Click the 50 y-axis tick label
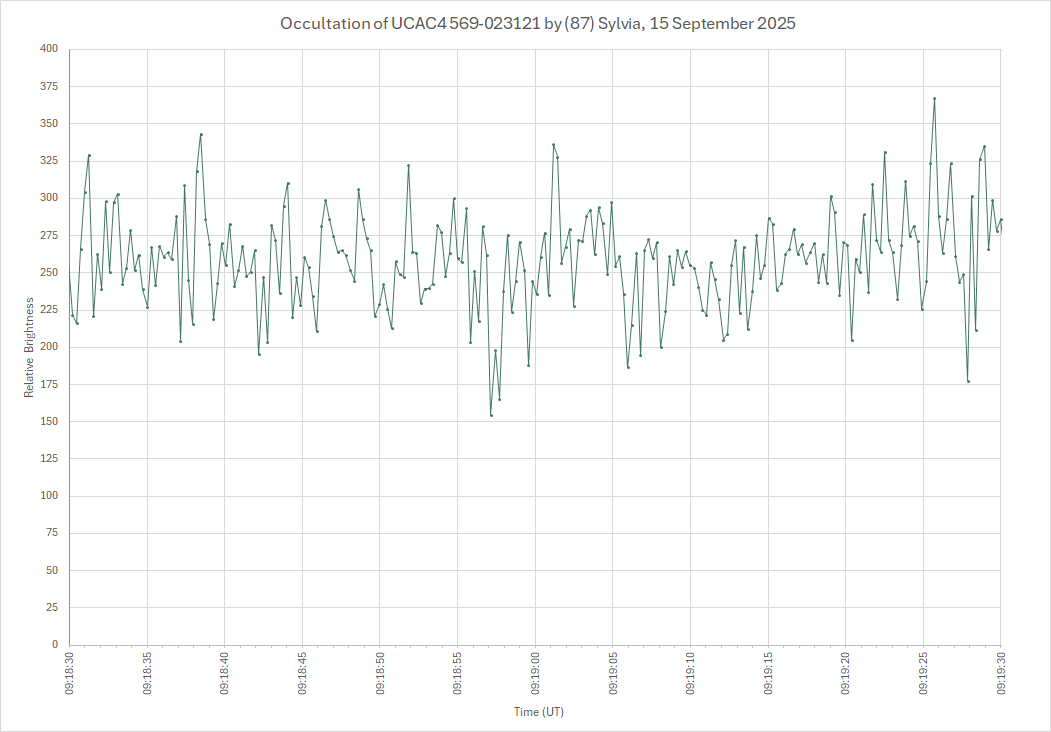Image resolution: width=1051 pixels, height=732 pixels. coord(52,570)
